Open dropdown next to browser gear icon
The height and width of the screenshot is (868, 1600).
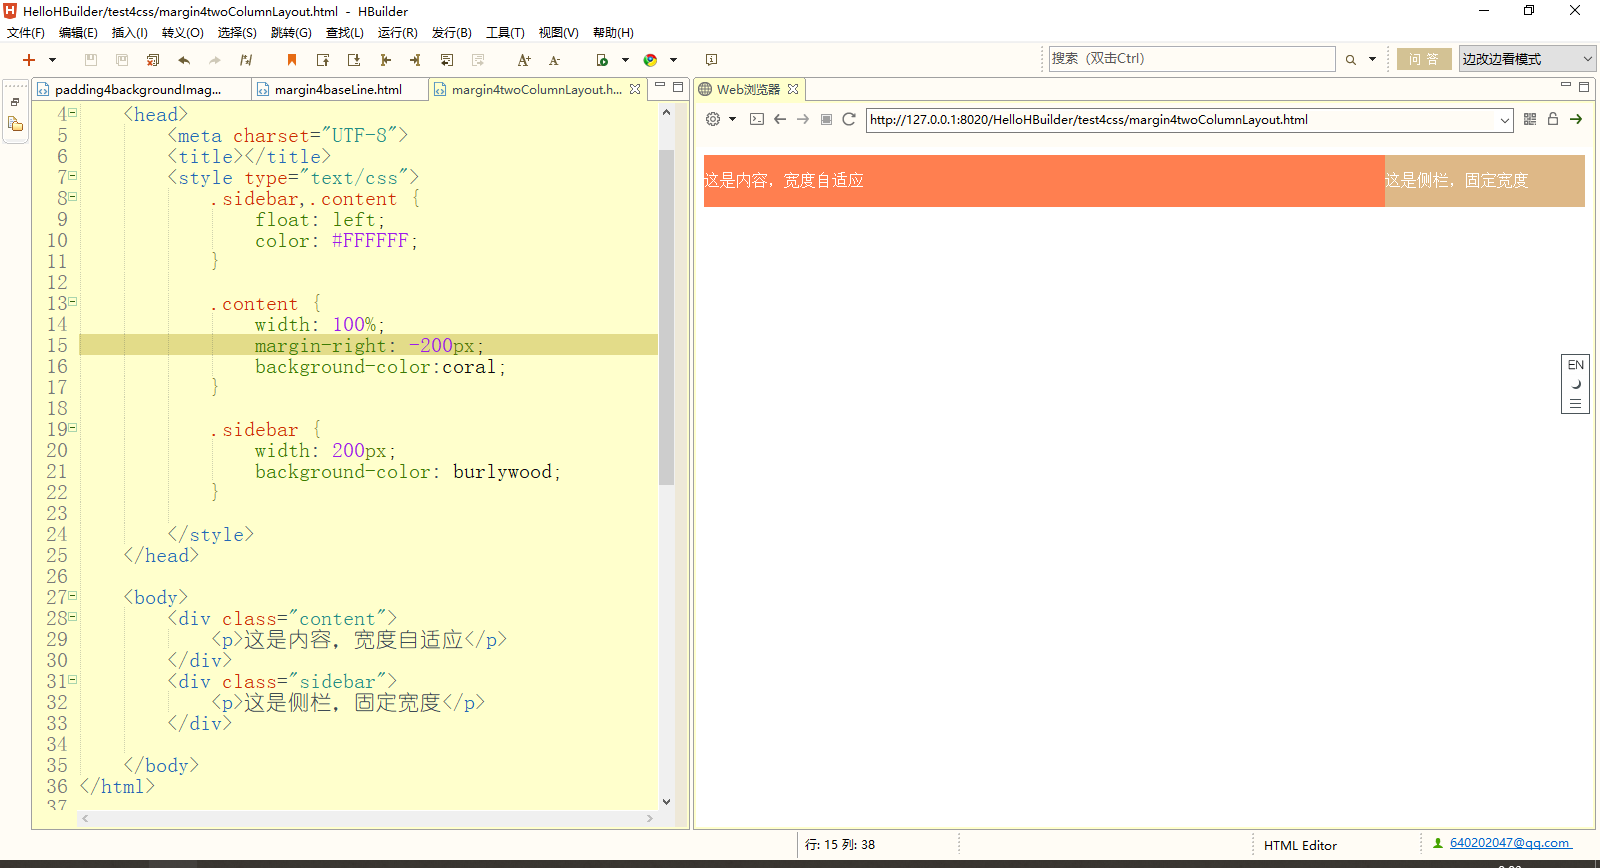[x=733, y=119]
